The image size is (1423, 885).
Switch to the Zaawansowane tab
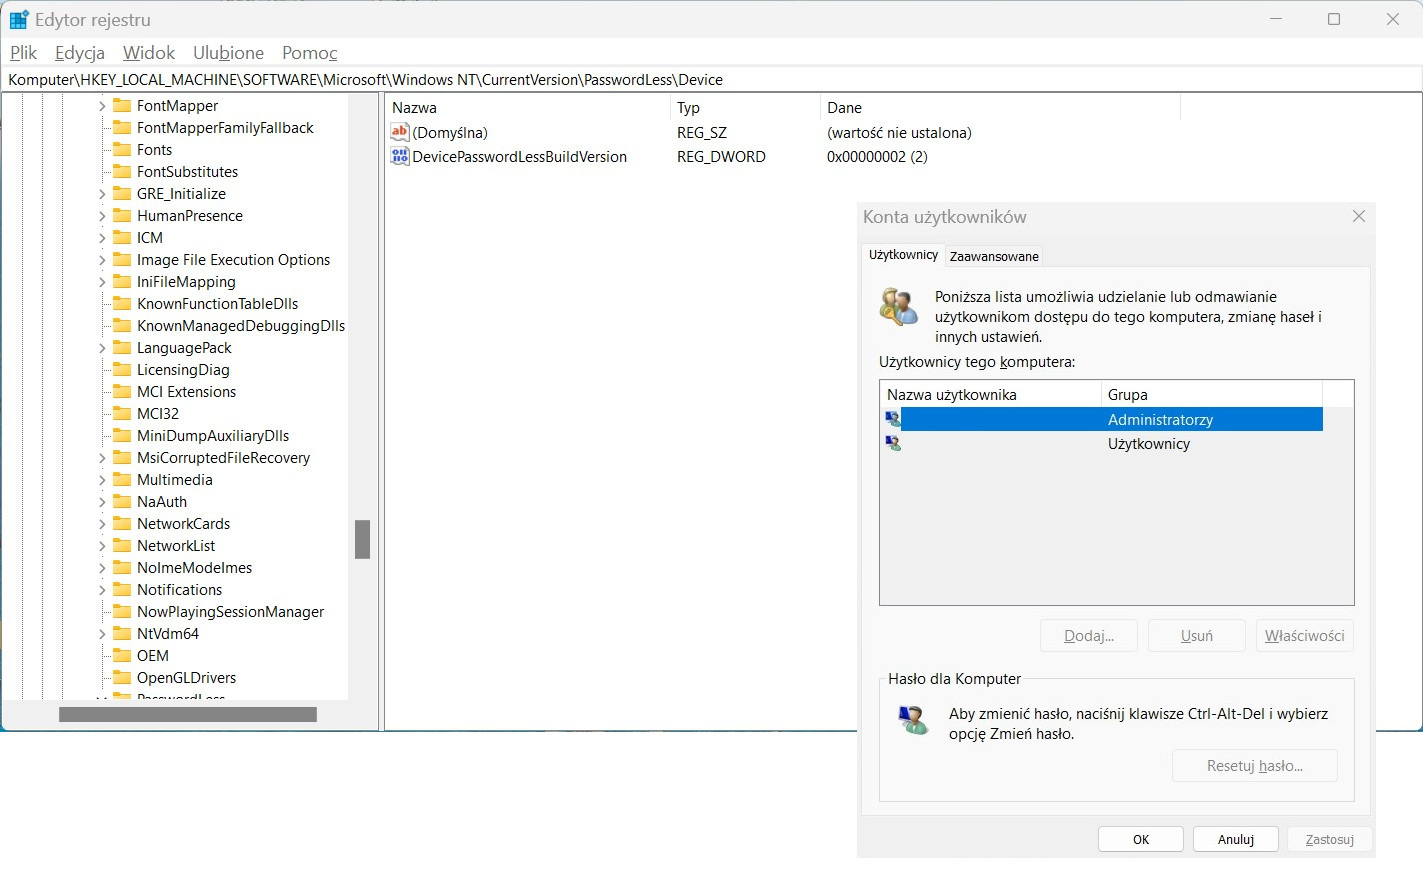[x=994, y=256]
